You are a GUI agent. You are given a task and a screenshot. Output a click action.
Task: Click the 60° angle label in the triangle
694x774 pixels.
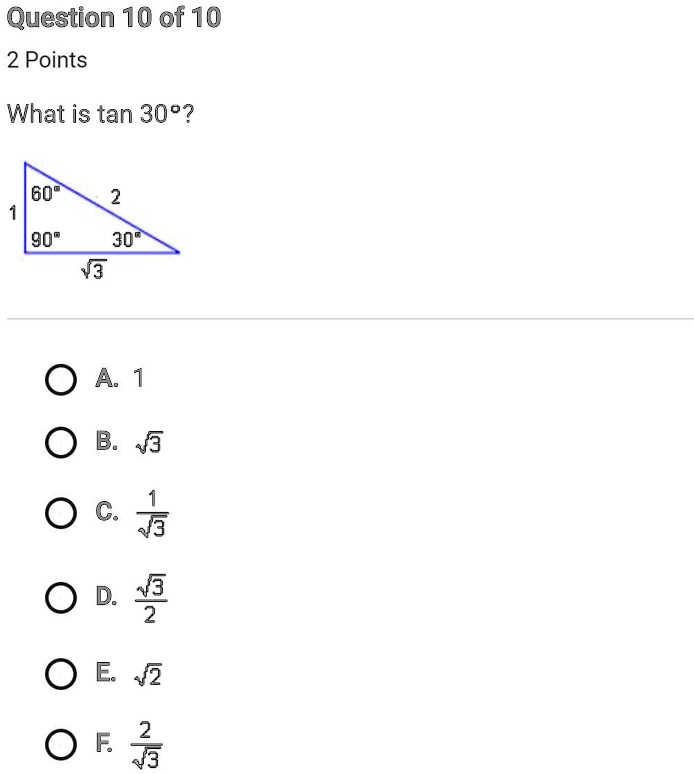[x=45, y=194]
